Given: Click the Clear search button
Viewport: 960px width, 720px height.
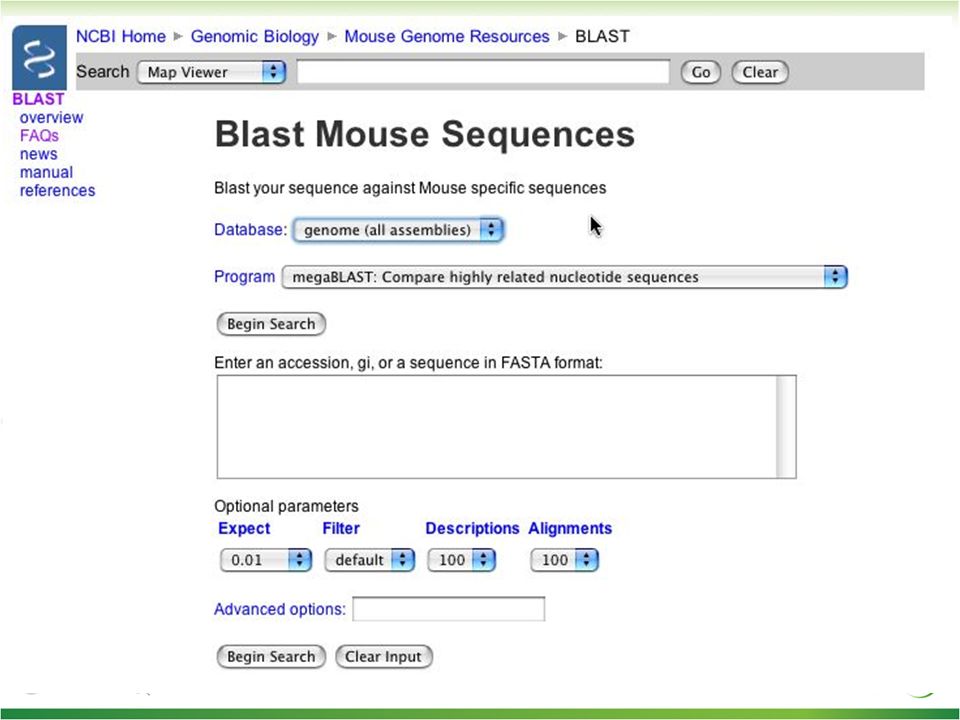Looking at the screenshot, I should click(760, 72).
